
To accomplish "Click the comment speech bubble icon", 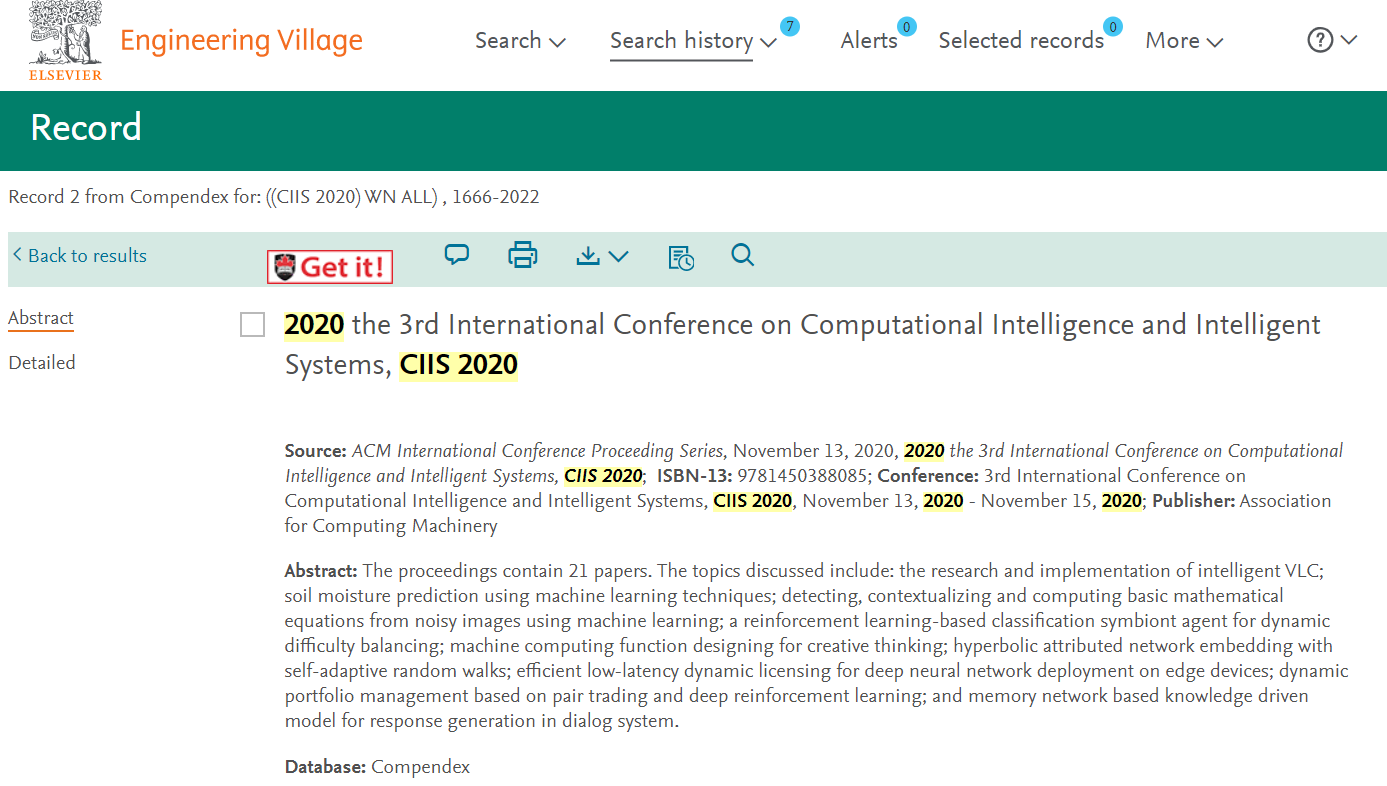I will click(x=457, y=256).
